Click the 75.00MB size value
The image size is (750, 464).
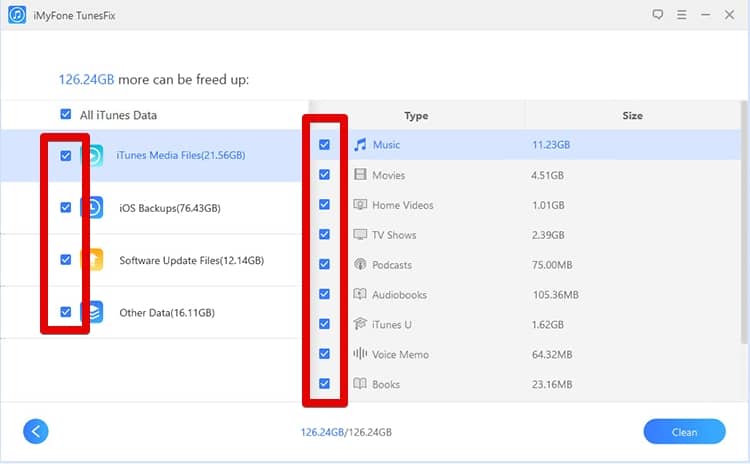click(x=552, y=265)
